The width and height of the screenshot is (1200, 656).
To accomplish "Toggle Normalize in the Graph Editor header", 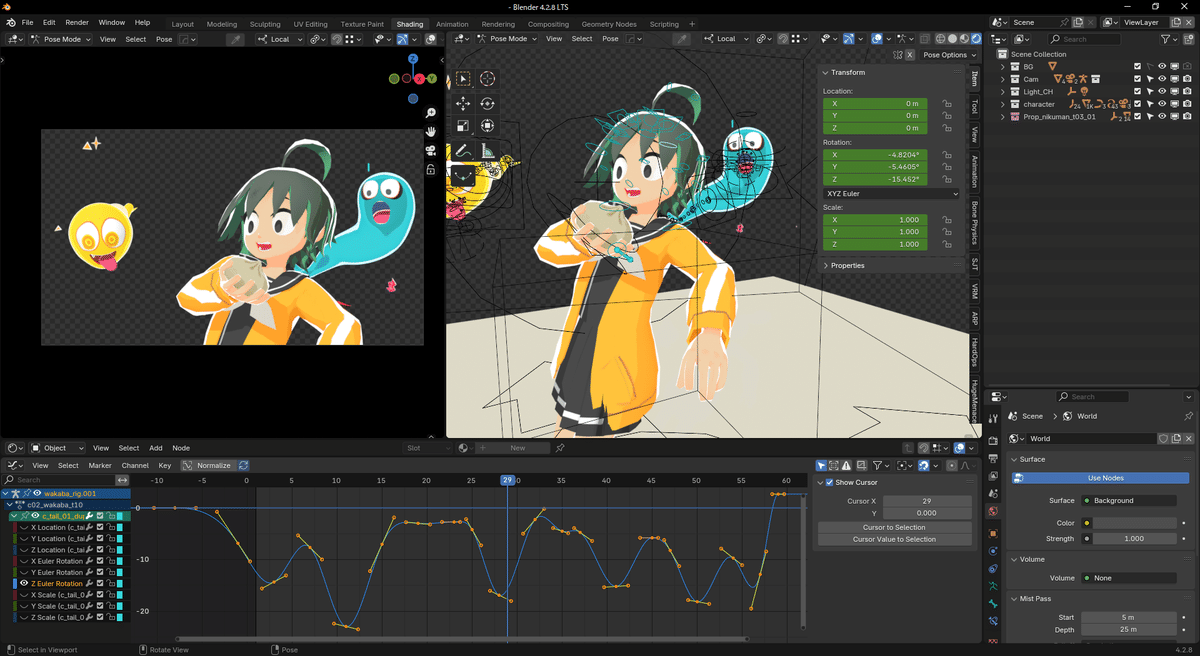I will (210, 464).
